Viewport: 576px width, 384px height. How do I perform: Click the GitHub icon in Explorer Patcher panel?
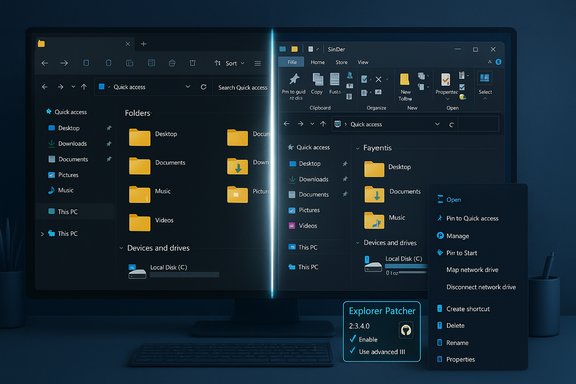[x=406, y=330]
